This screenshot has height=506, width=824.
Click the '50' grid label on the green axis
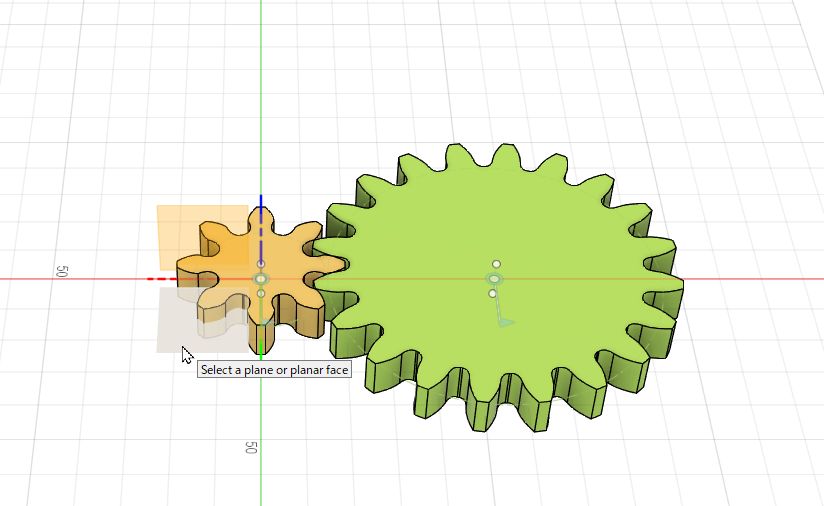tap(252, 447)
